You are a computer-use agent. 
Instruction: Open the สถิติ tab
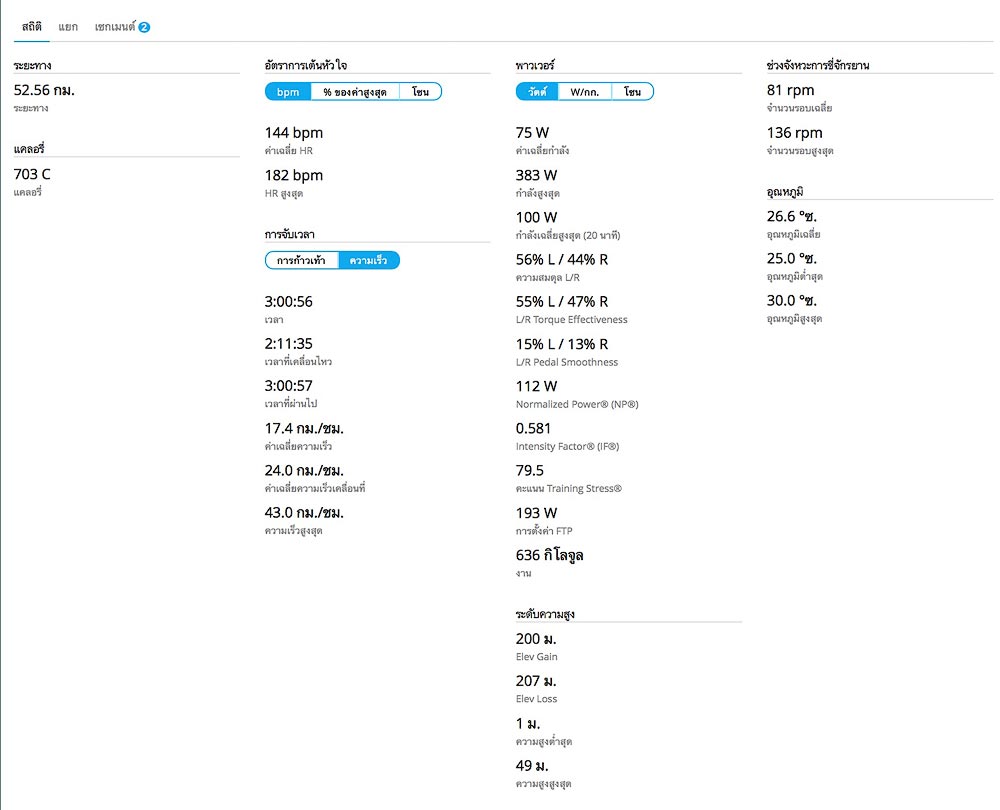32,26
